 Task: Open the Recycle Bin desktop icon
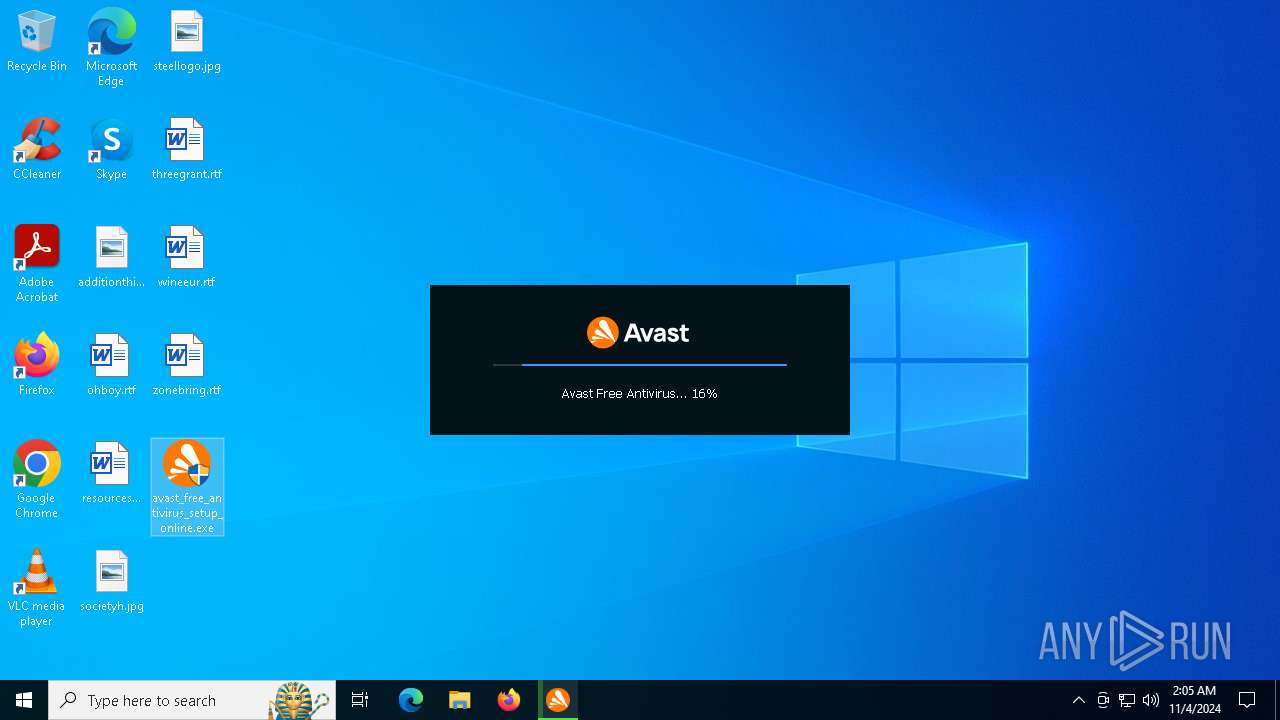pos(37,42)
